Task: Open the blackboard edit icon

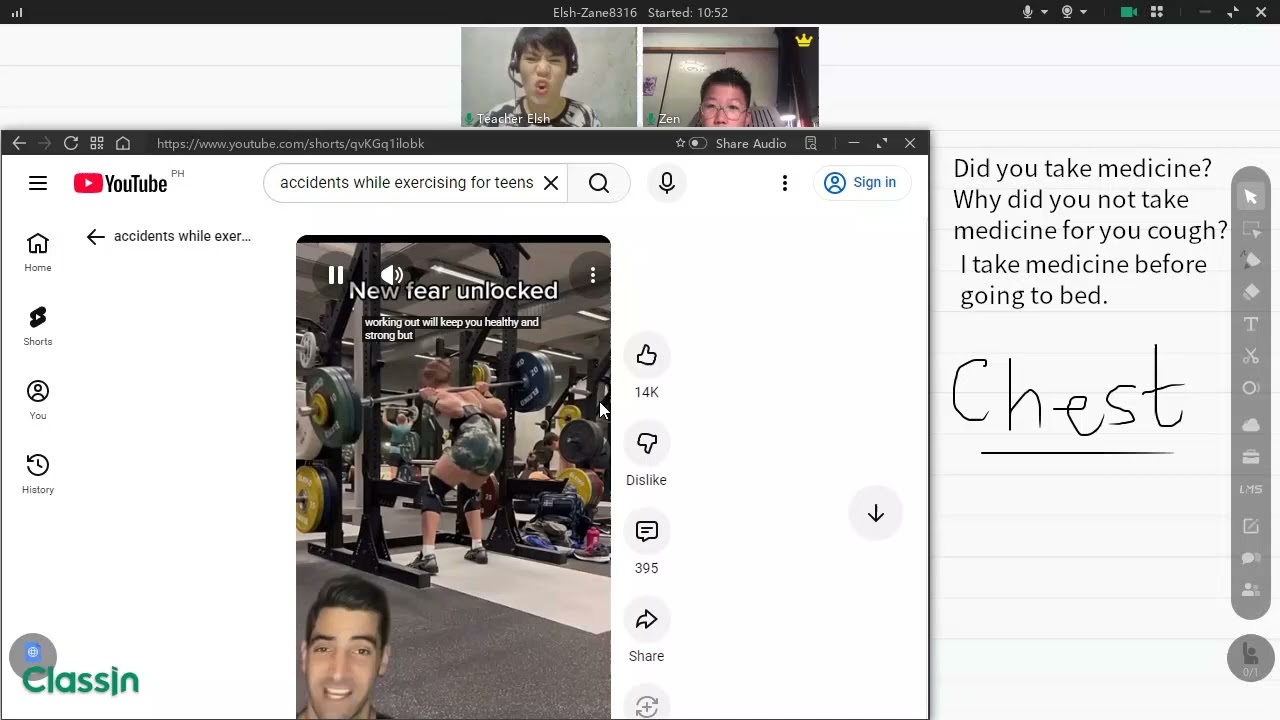Action: 1251,526
